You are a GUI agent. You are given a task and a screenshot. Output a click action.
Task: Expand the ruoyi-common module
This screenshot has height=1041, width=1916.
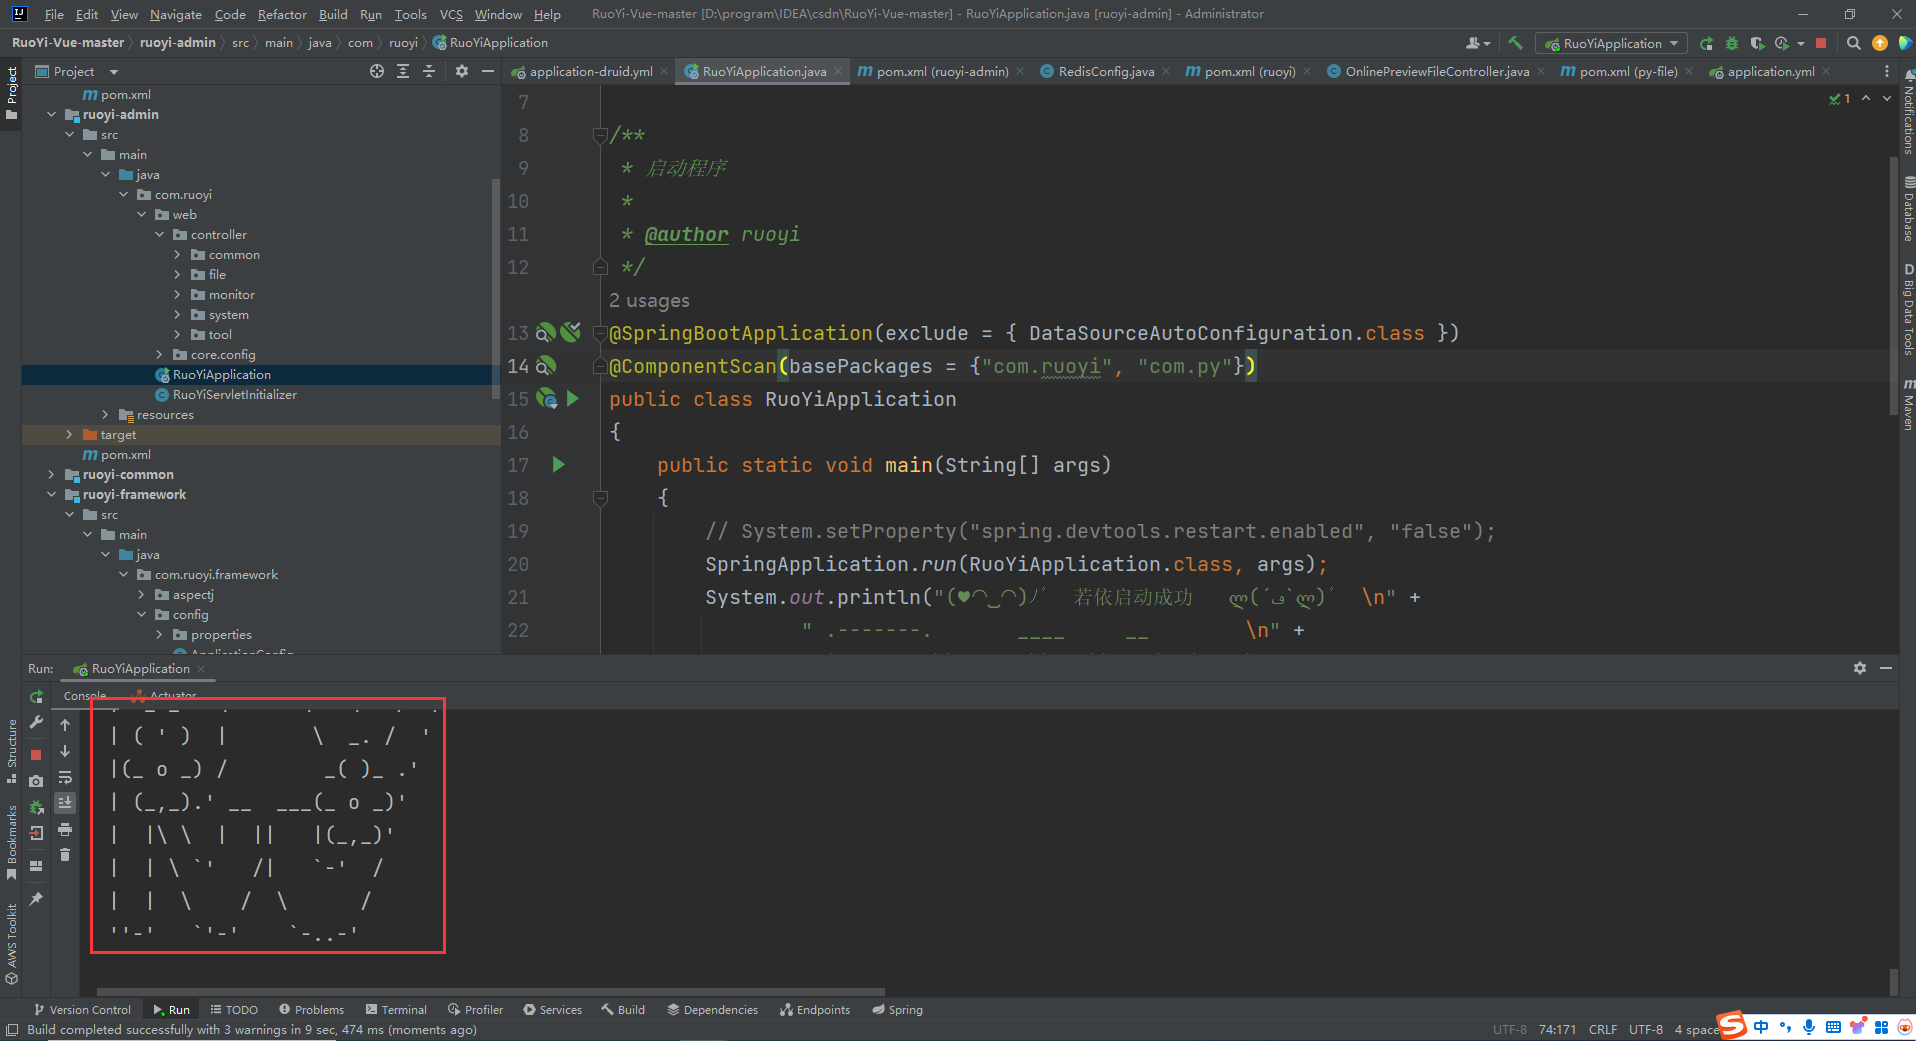coord(51,474)
